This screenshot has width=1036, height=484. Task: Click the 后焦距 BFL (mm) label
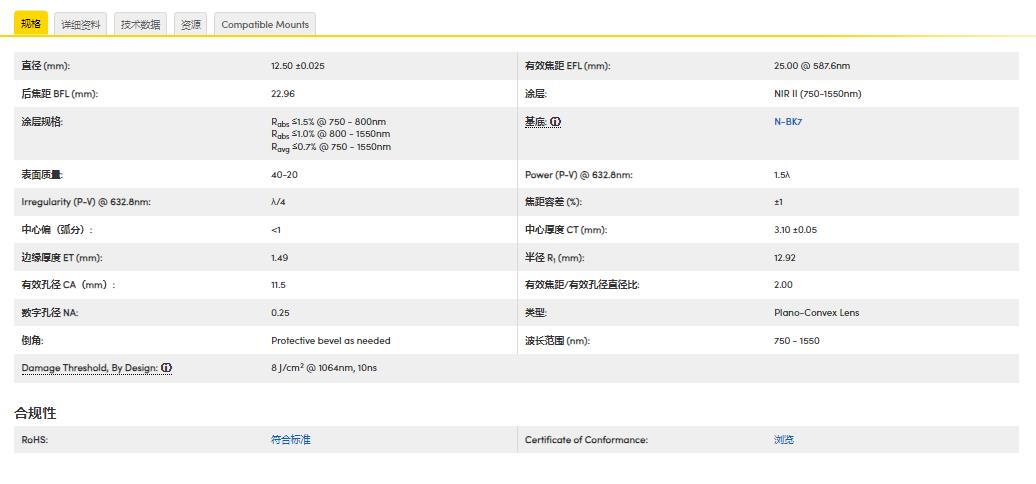(59, 94)
